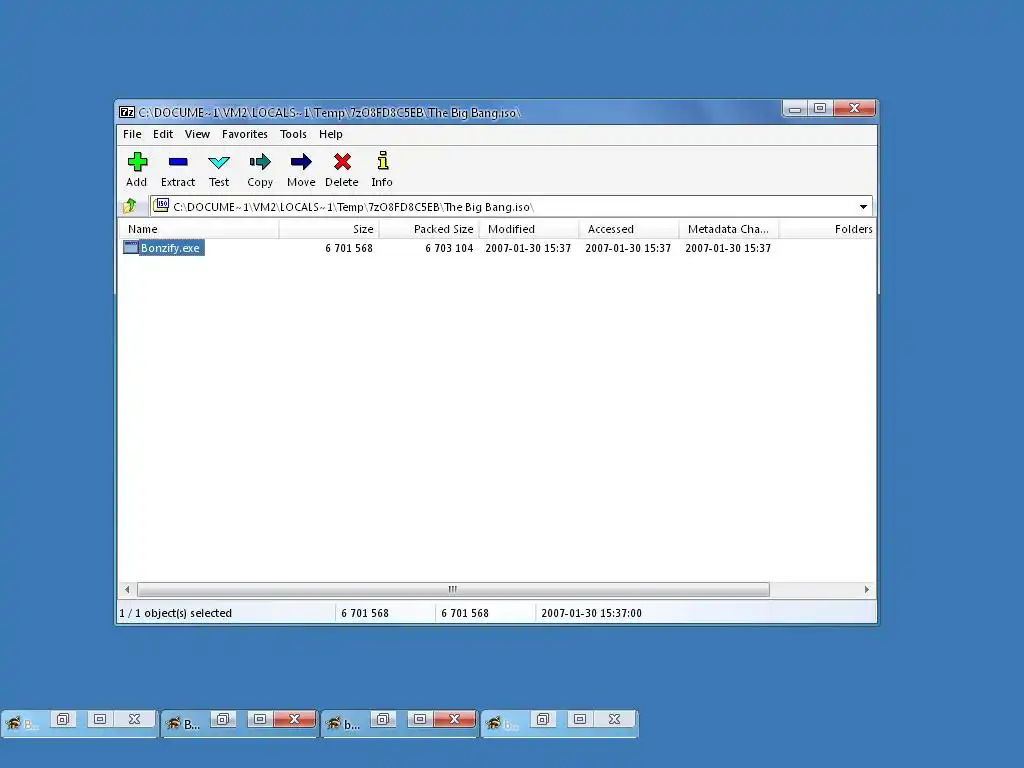Screen dimensions: 1024x768
Task: Sort by Folders column header
Action: 827,229
